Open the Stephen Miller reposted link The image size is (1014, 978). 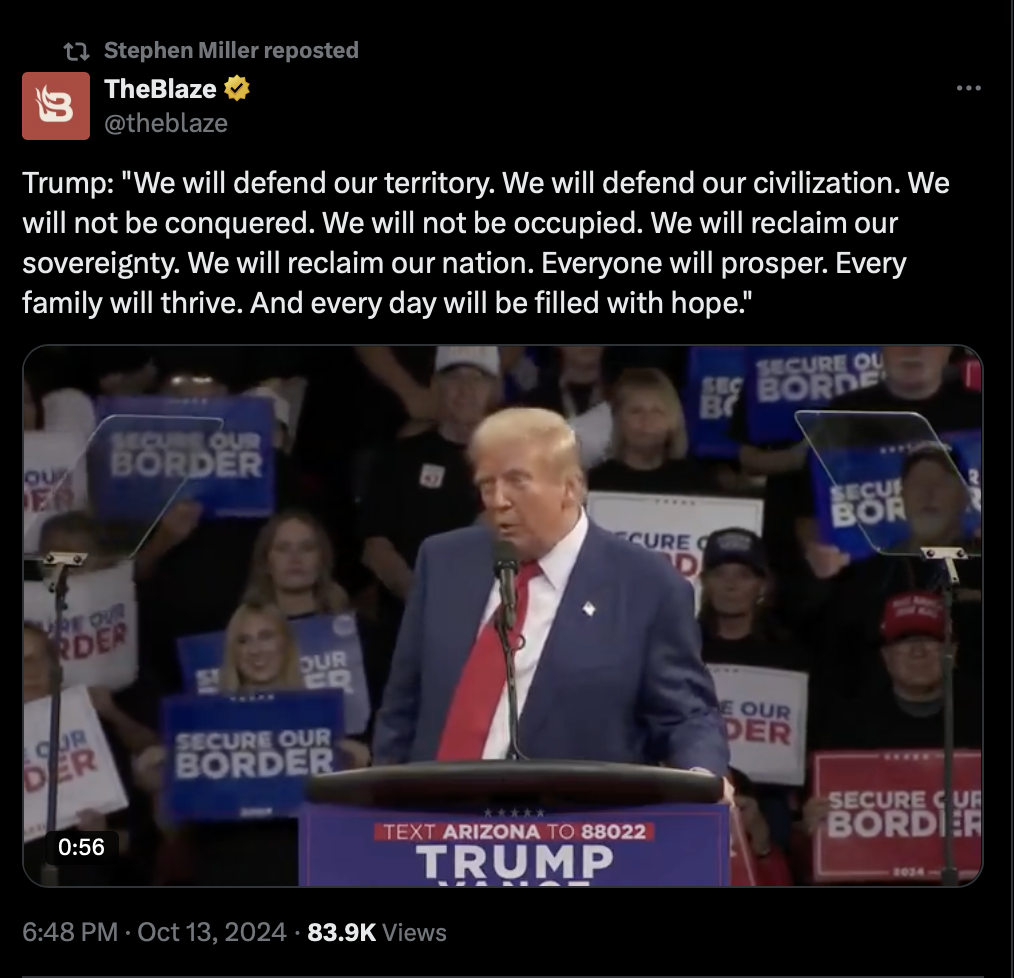tap(231, 50)
